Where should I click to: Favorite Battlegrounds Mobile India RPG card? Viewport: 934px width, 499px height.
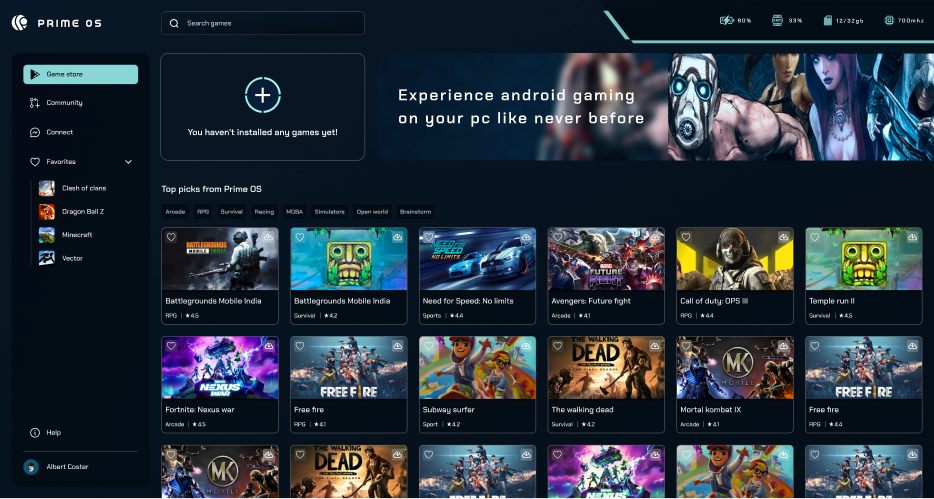tap(171, 237)
